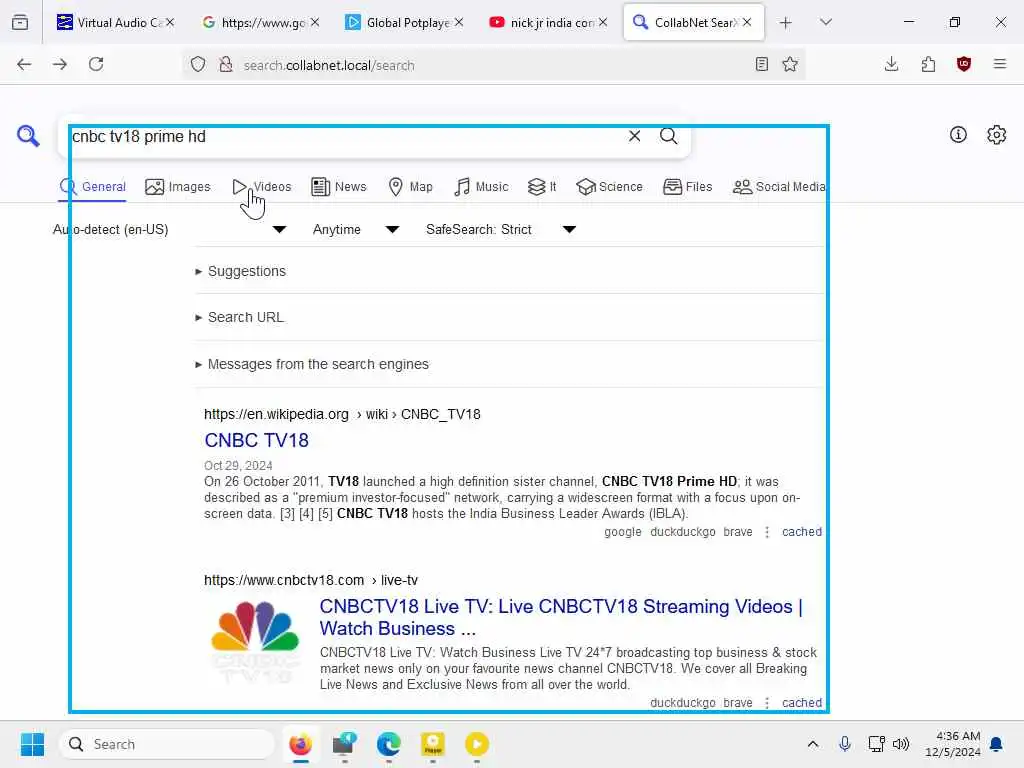Select the Map search category
The image size is (1024, 768).
410,187
